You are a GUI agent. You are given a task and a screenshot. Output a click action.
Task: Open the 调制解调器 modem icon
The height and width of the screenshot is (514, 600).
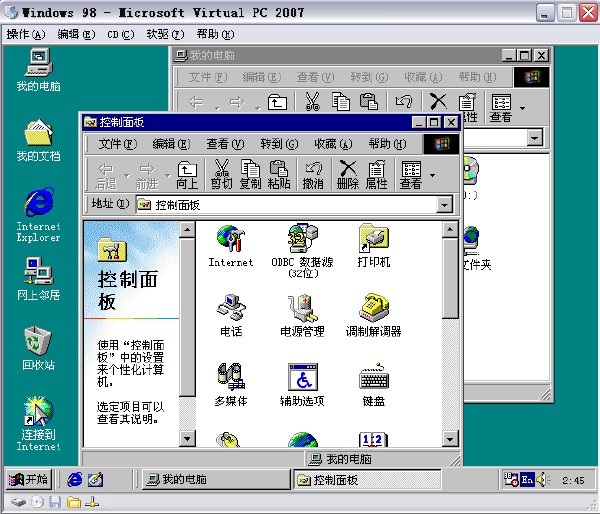374,315
